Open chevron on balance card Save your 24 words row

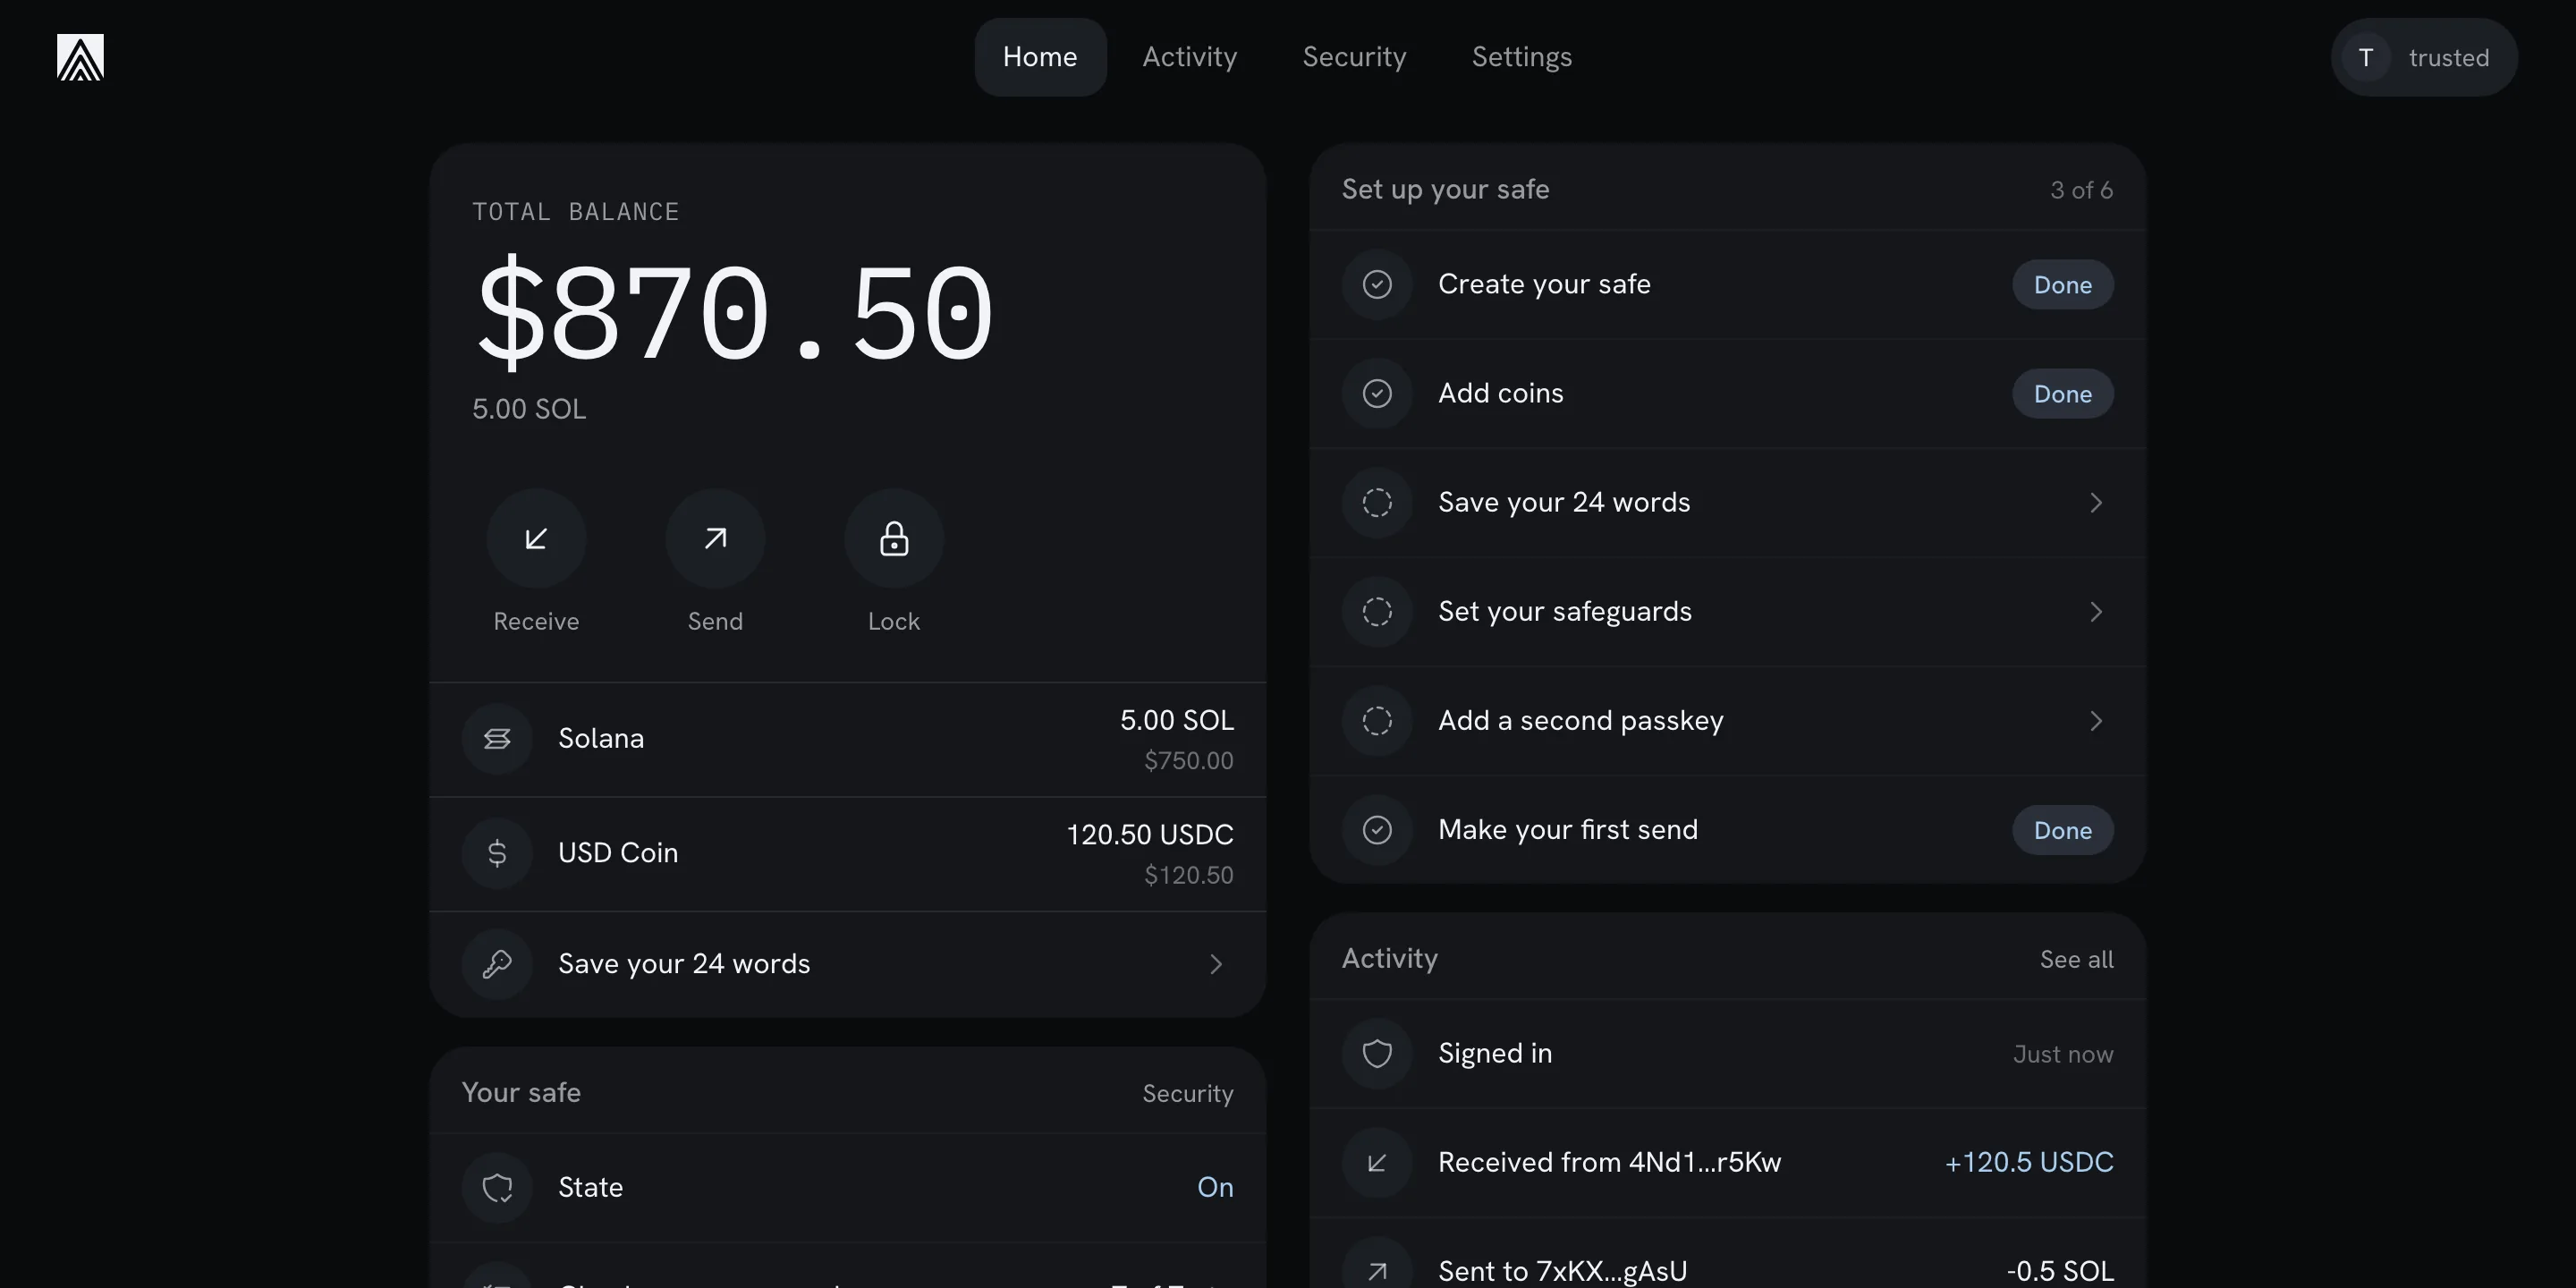(1216, 963)
